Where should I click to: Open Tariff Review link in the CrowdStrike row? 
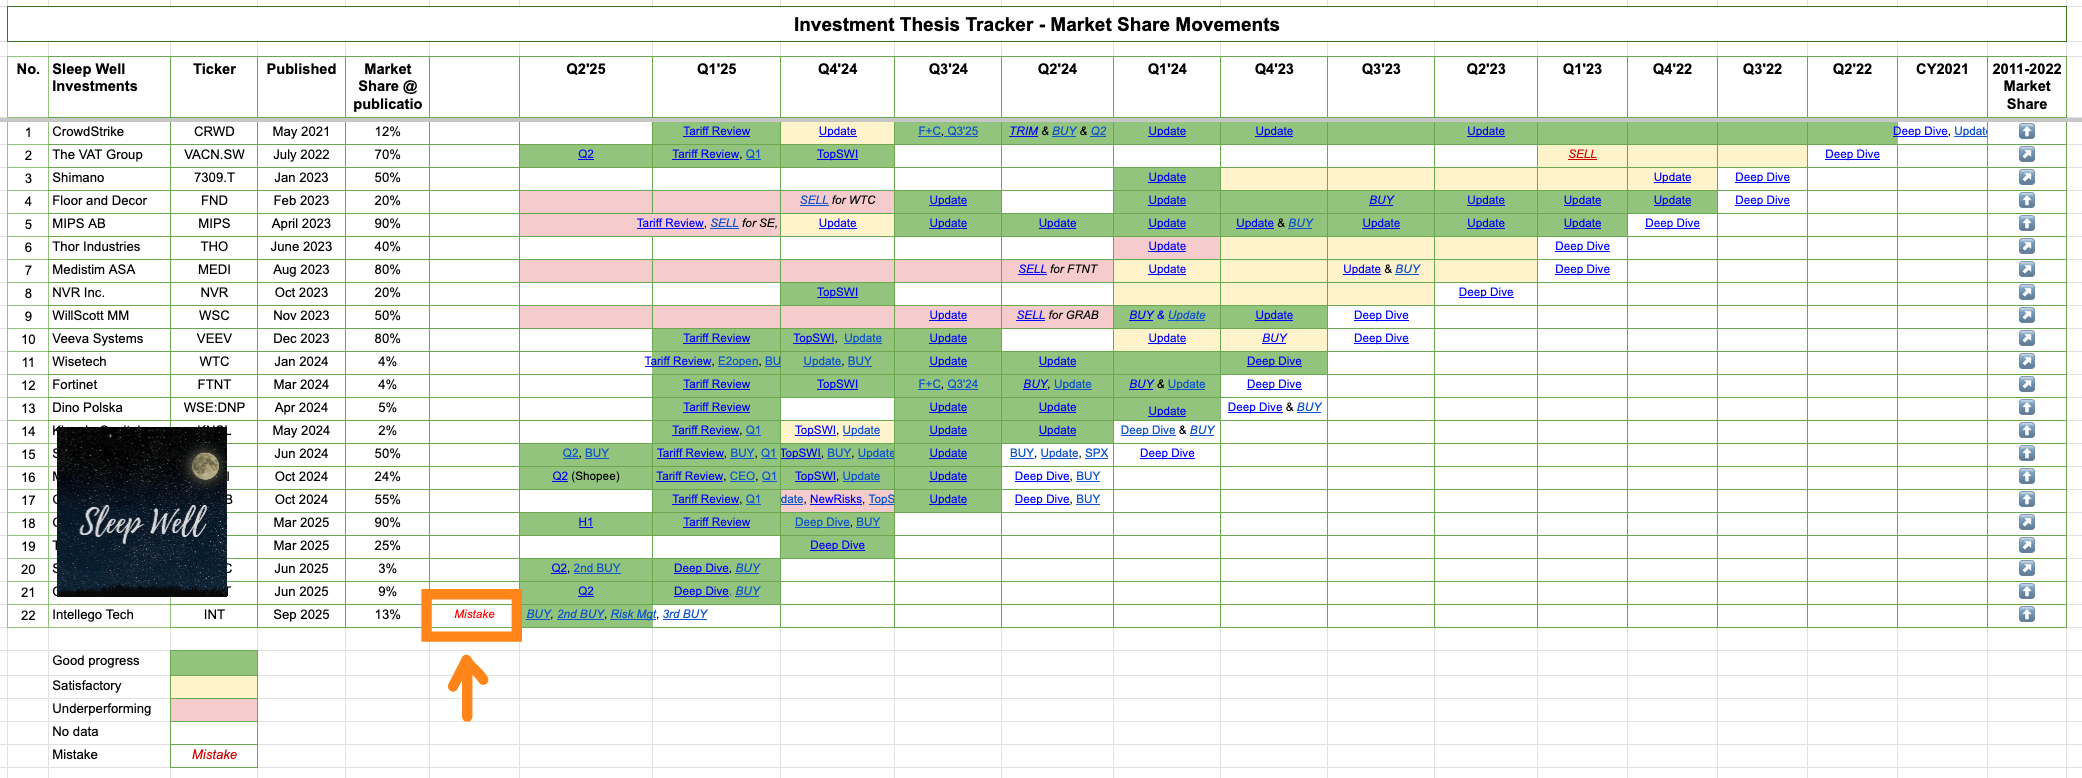[x=716, y=131]
